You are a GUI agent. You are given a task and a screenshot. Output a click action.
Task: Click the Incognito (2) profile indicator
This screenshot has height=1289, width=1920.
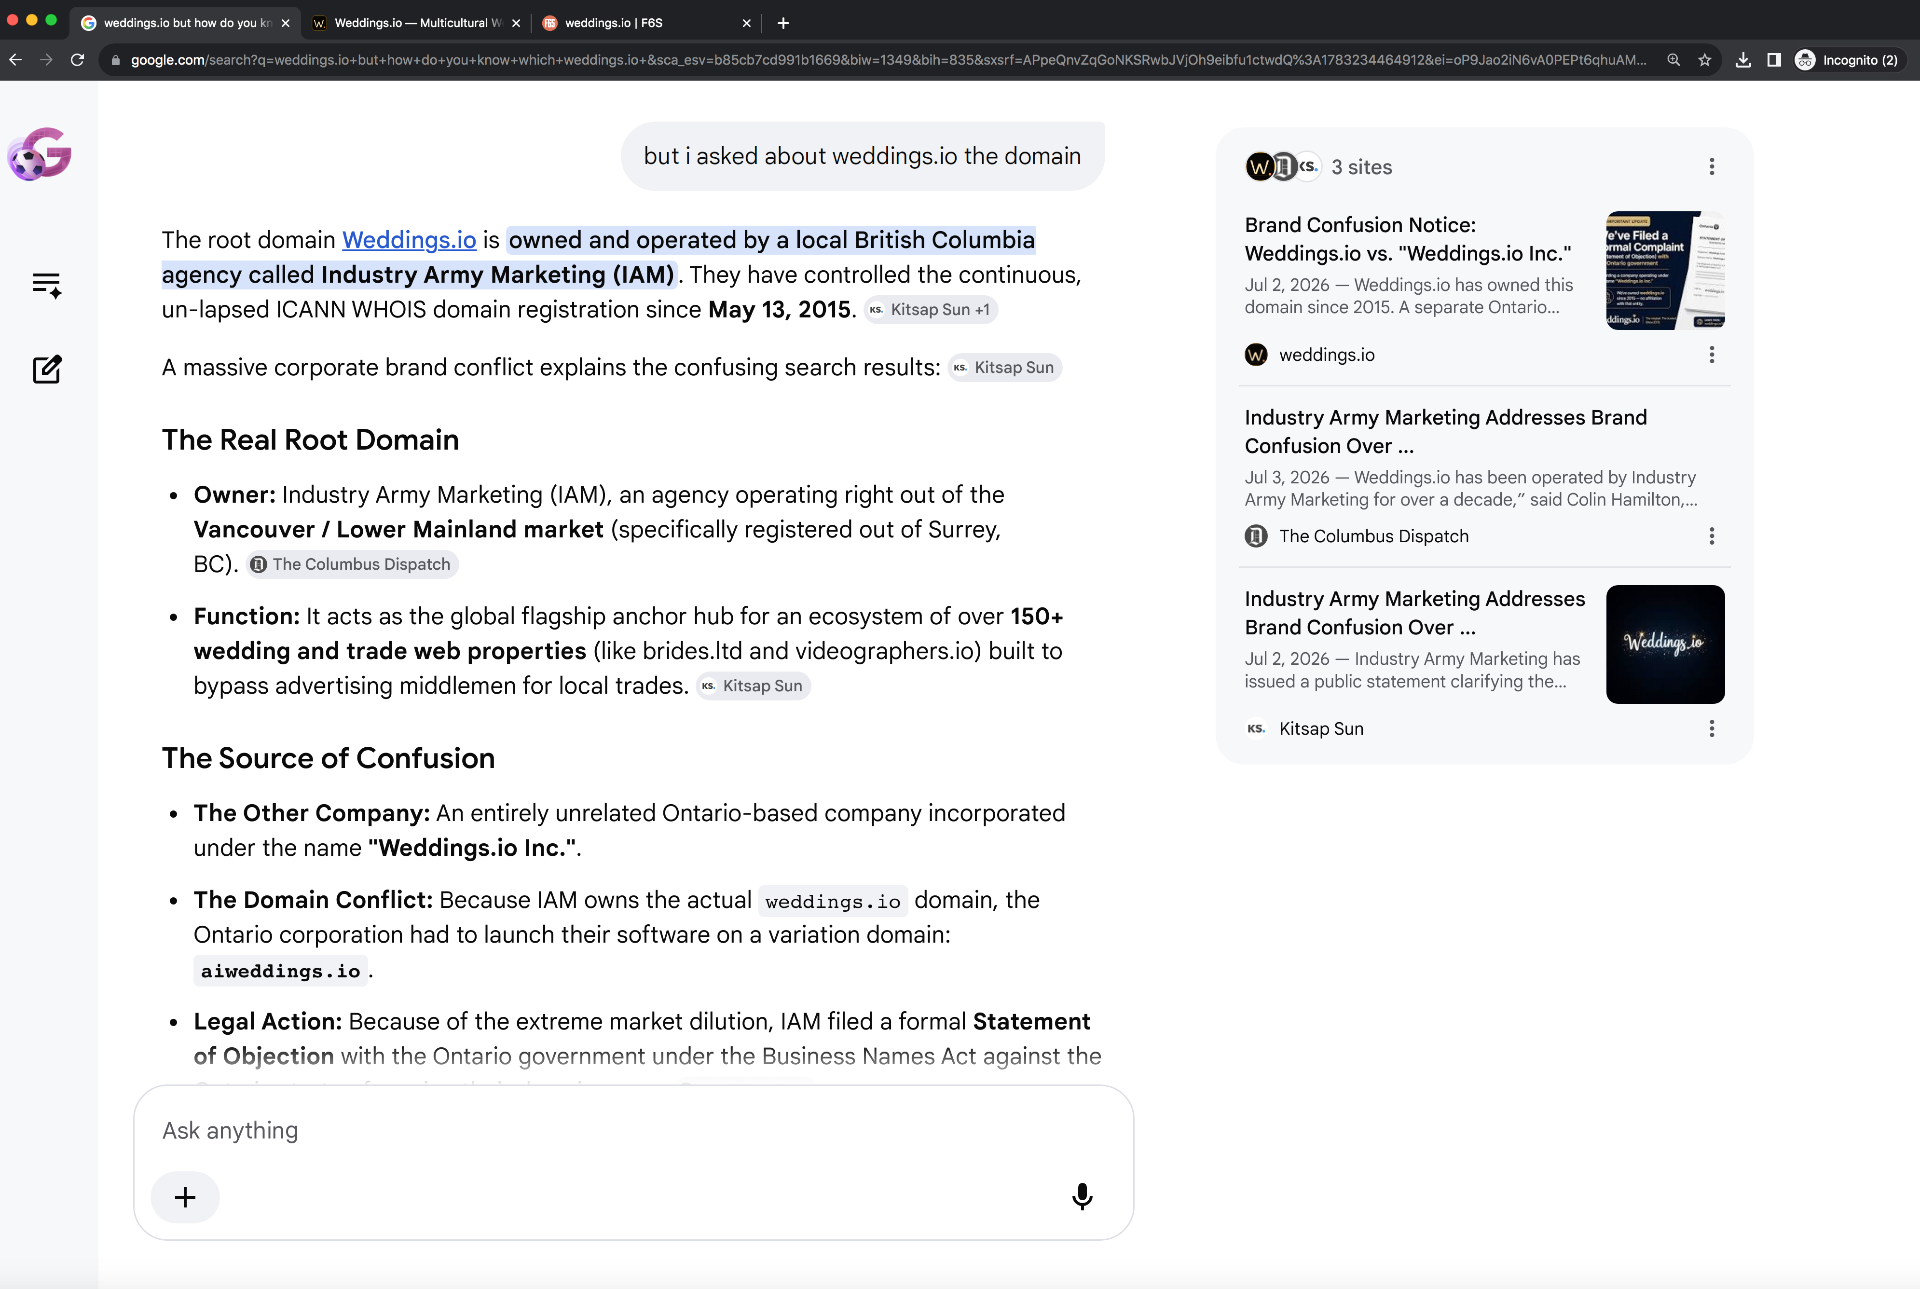click(x=1848, y=60)
